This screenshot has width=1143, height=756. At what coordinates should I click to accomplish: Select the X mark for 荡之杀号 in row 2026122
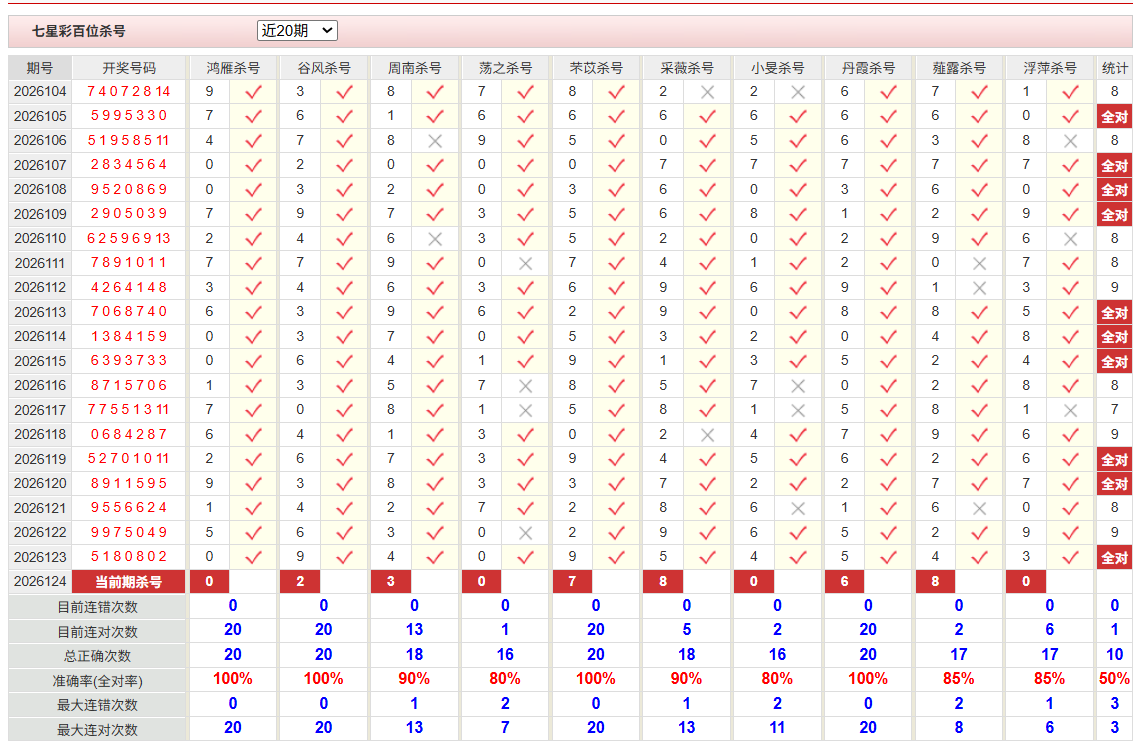pyautogui.click(x=526, y=533)
